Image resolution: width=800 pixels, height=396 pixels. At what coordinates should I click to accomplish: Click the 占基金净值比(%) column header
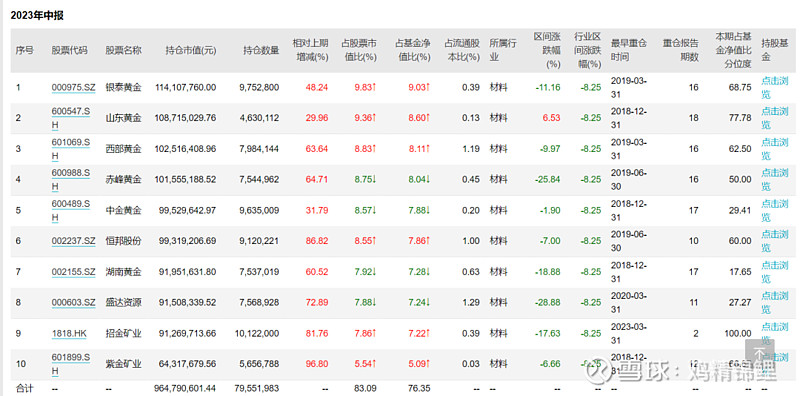413,50
